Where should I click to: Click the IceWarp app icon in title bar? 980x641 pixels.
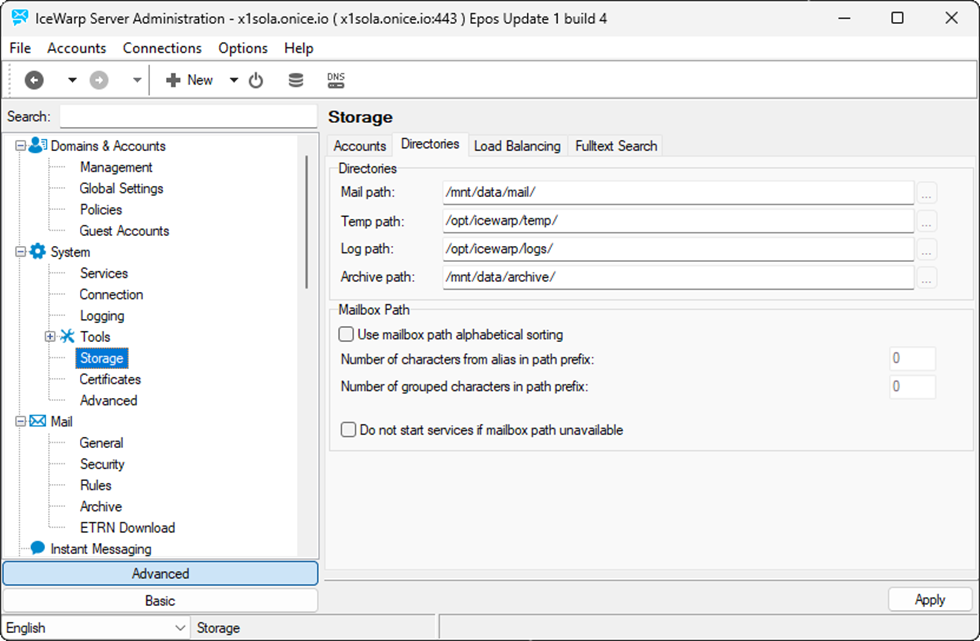point(19,17)
